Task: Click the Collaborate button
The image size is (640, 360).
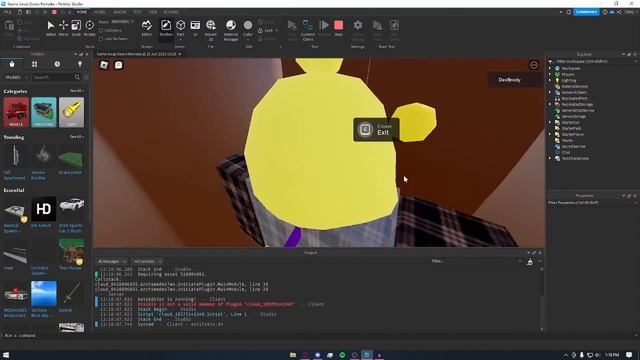Action: click(586, 12)
